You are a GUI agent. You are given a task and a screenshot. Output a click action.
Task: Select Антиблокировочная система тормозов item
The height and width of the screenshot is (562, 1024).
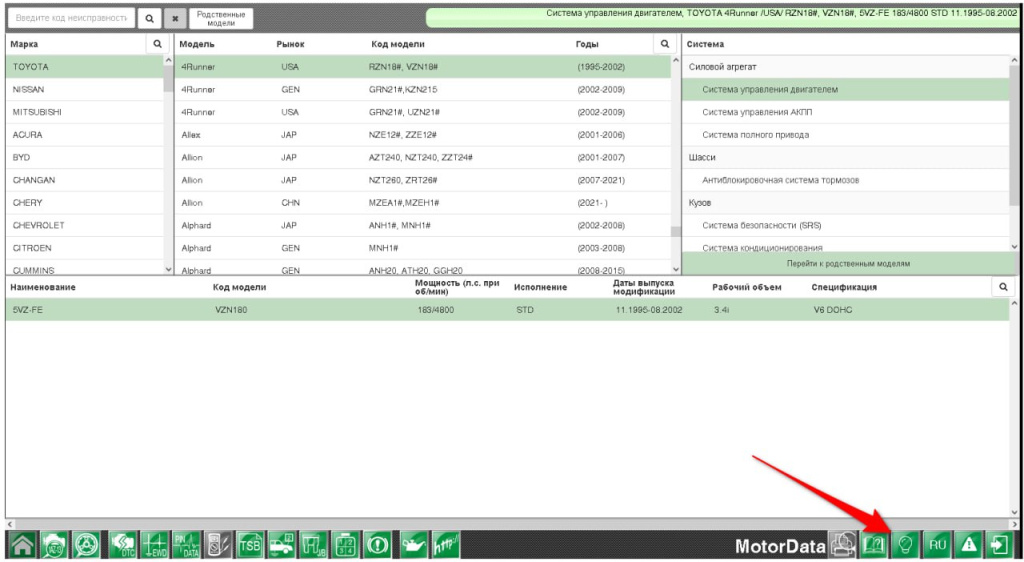click(780, 180)
